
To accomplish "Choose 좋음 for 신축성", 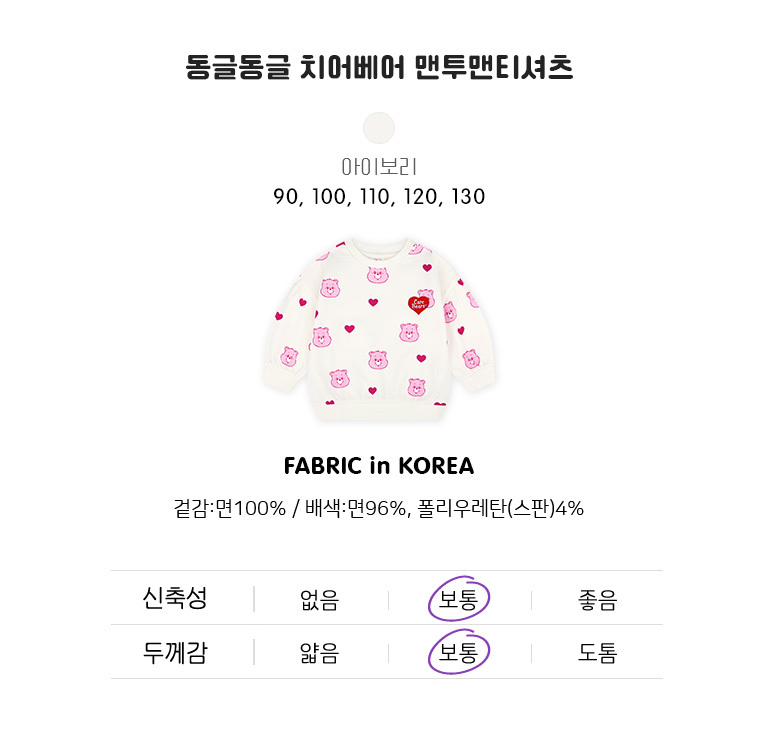I will pos(597,600).
